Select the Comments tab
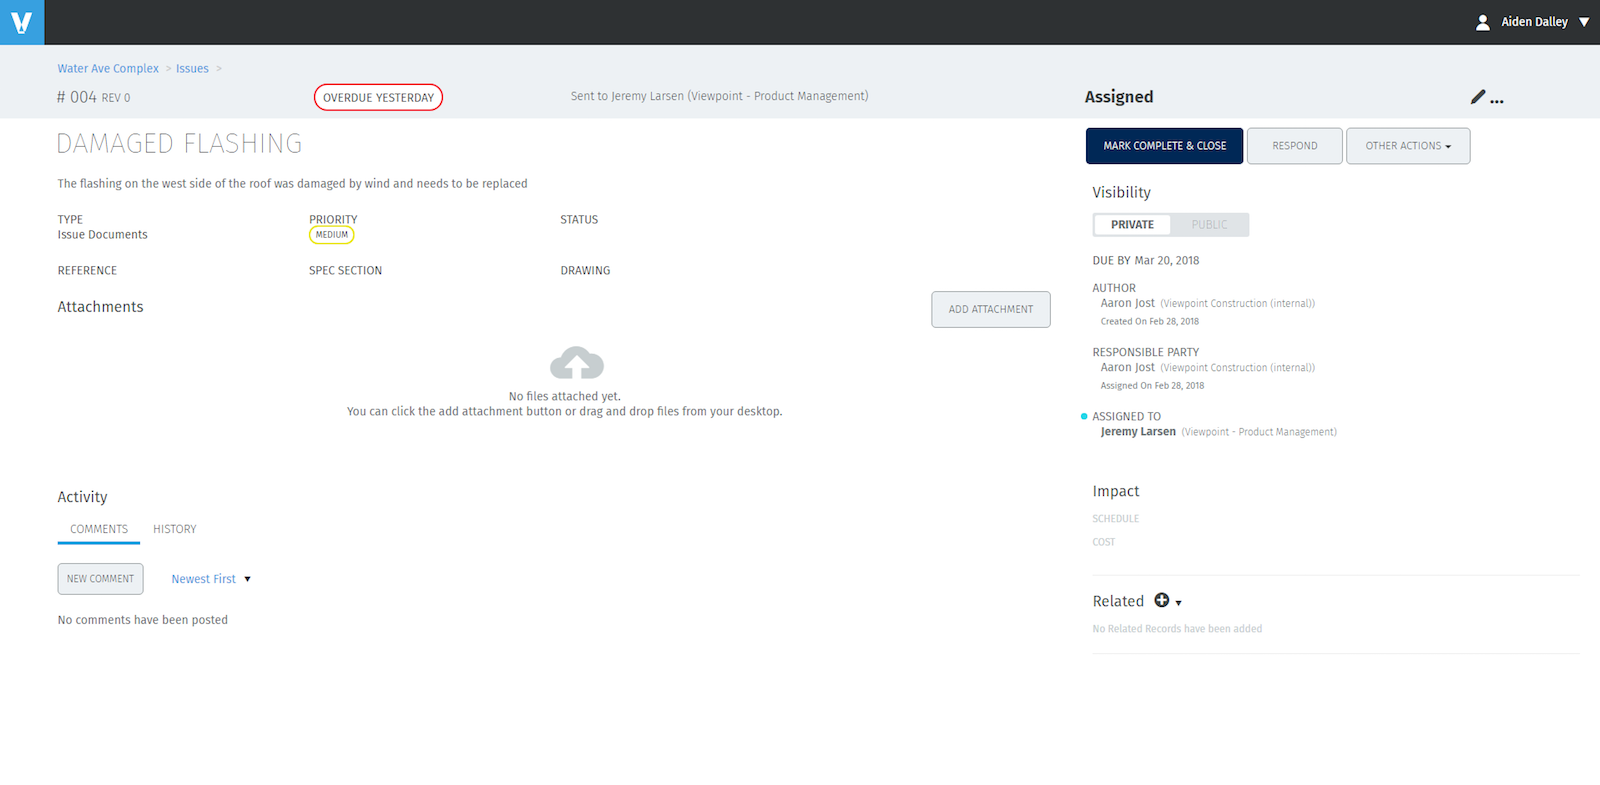Viewport: 1600px width, 785px height. pyautogui.click(x=99, y=529)
